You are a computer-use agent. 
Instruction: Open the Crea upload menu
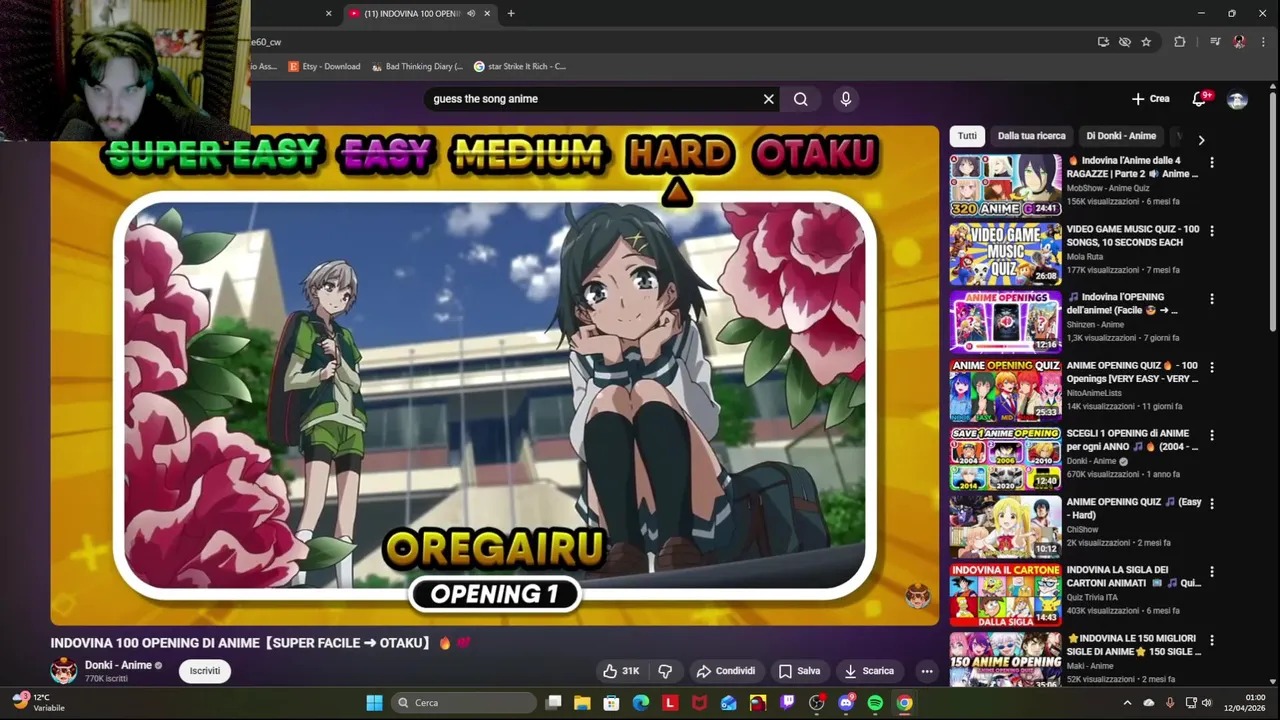[1150, 99]
